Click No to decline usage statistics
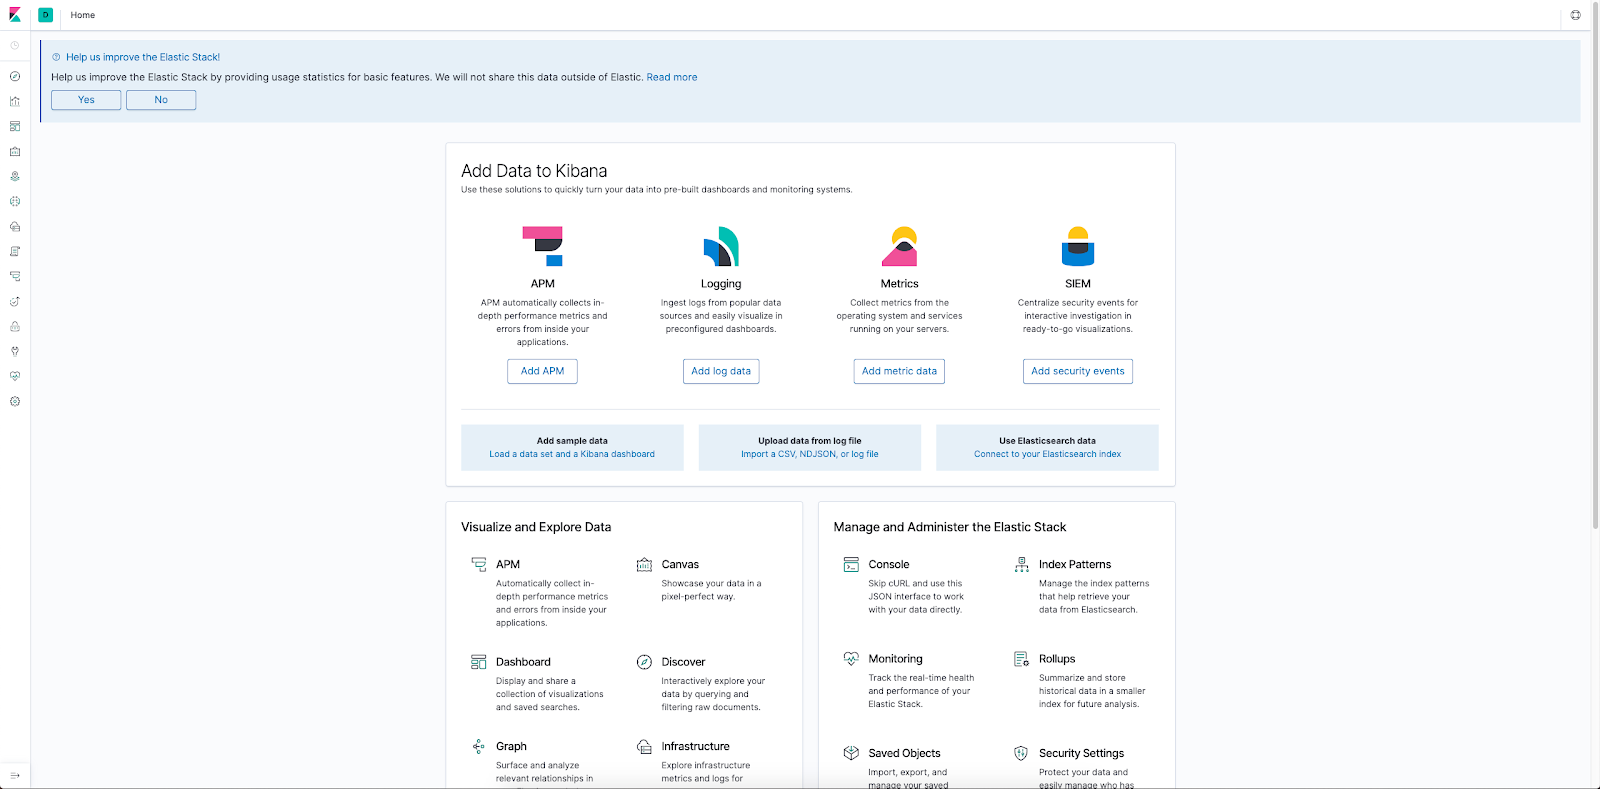1600x789 pixels. (161, 100)
